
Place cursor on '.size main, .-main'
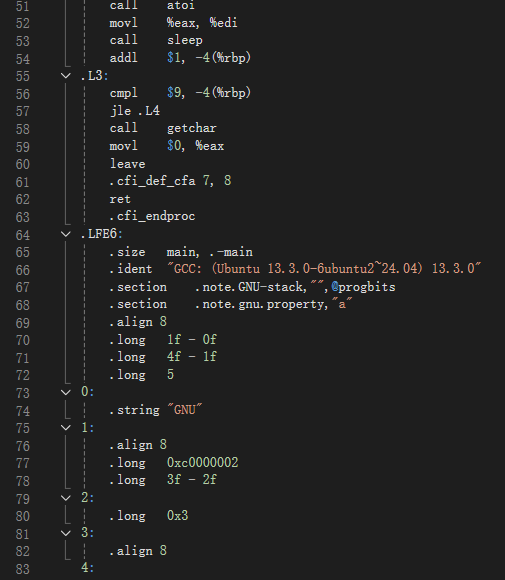[181, 252]
